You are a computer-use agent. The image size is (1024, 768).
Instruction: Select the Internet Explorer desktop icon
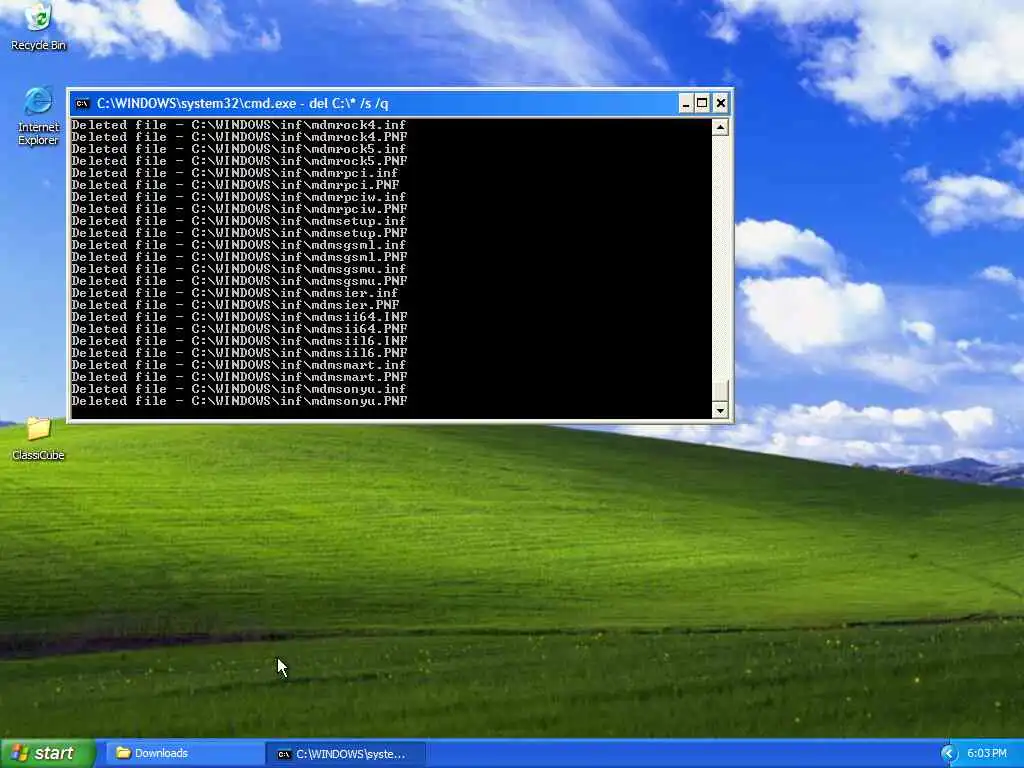38,116
